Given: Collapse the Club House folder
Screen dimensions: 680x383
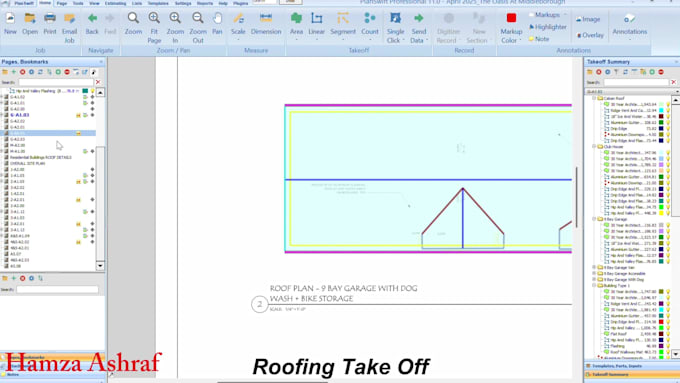Looking at the screenshot, I should click(x=594, y=147).
